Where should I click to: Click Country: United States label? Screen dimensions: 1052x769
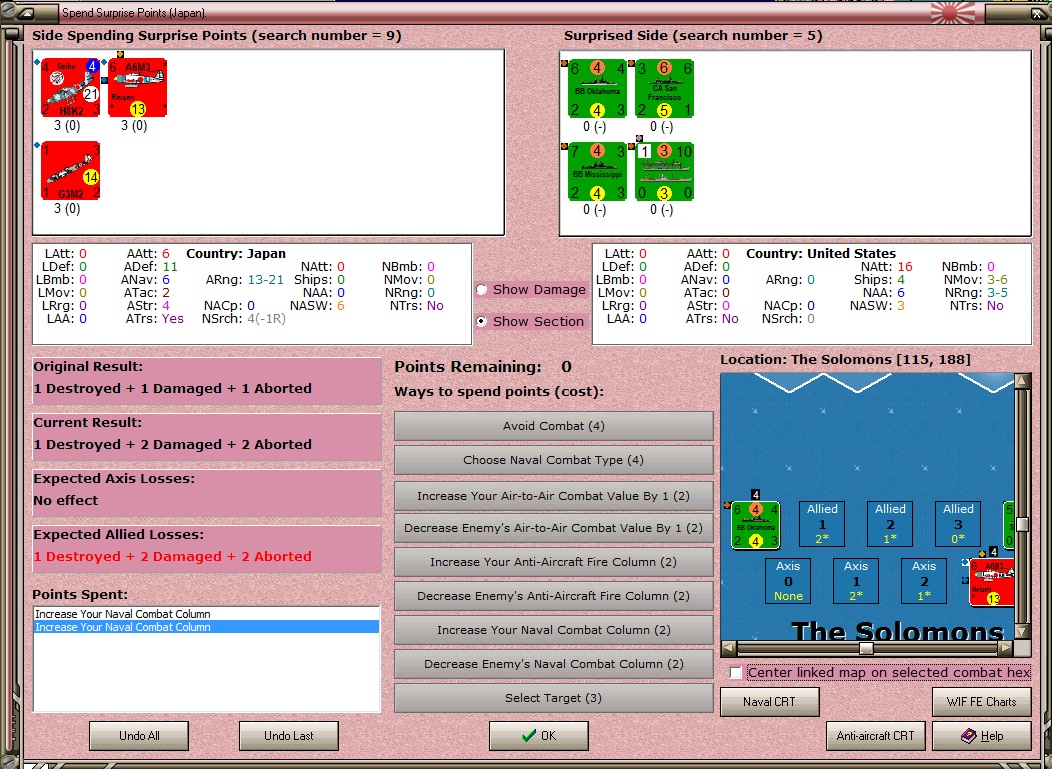[821, 254]
